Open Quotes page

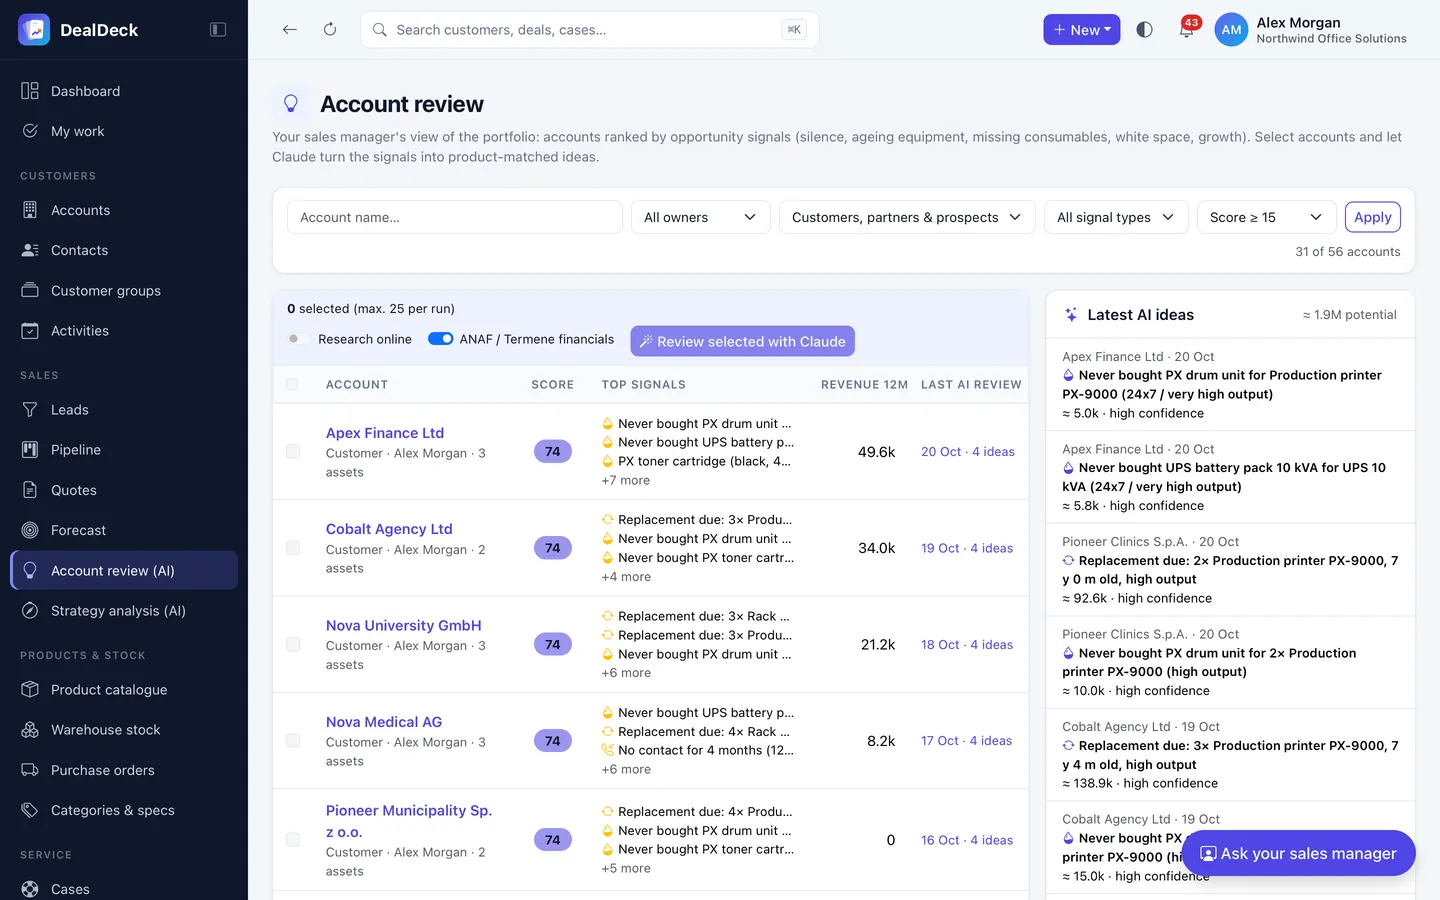tap(124, 490)
